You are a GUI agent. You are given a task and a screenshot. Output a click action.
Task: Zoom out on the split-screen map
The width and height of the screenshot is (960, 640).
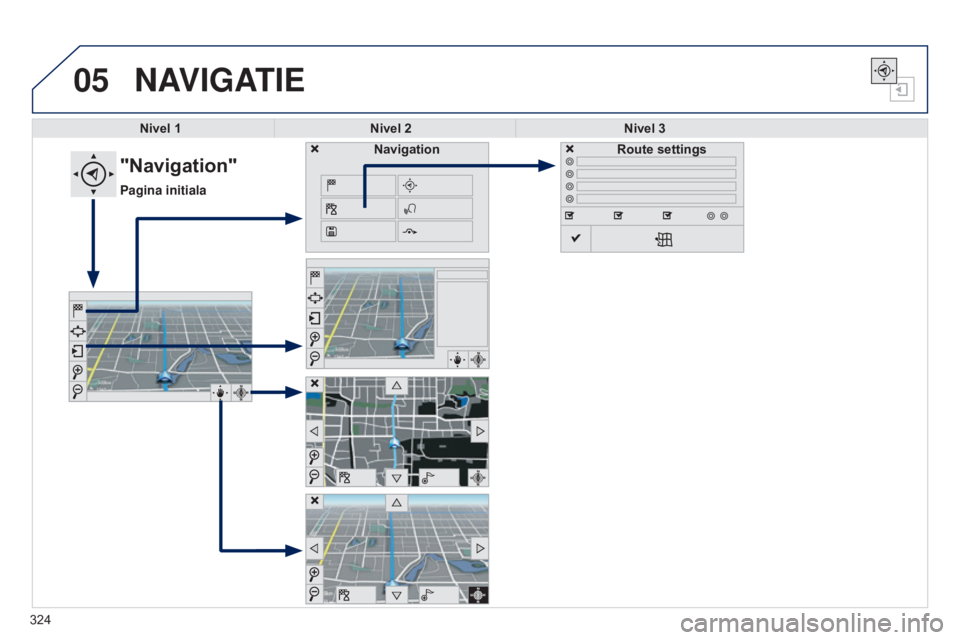(x=315, y=358)
